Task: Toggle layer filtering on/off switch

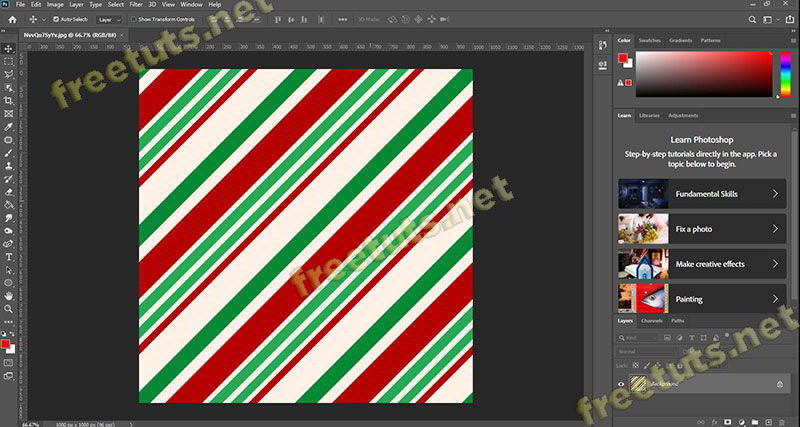Action: 727,336
